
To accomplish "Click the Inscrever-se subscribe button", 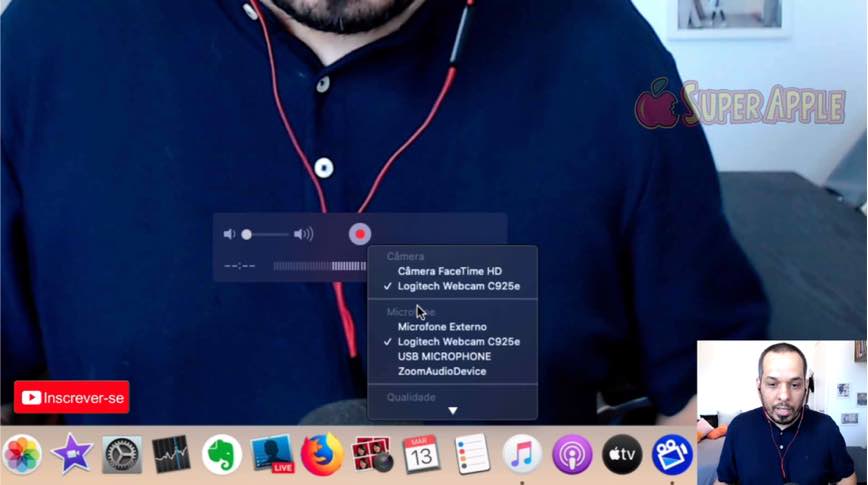I will coord(72,397).
